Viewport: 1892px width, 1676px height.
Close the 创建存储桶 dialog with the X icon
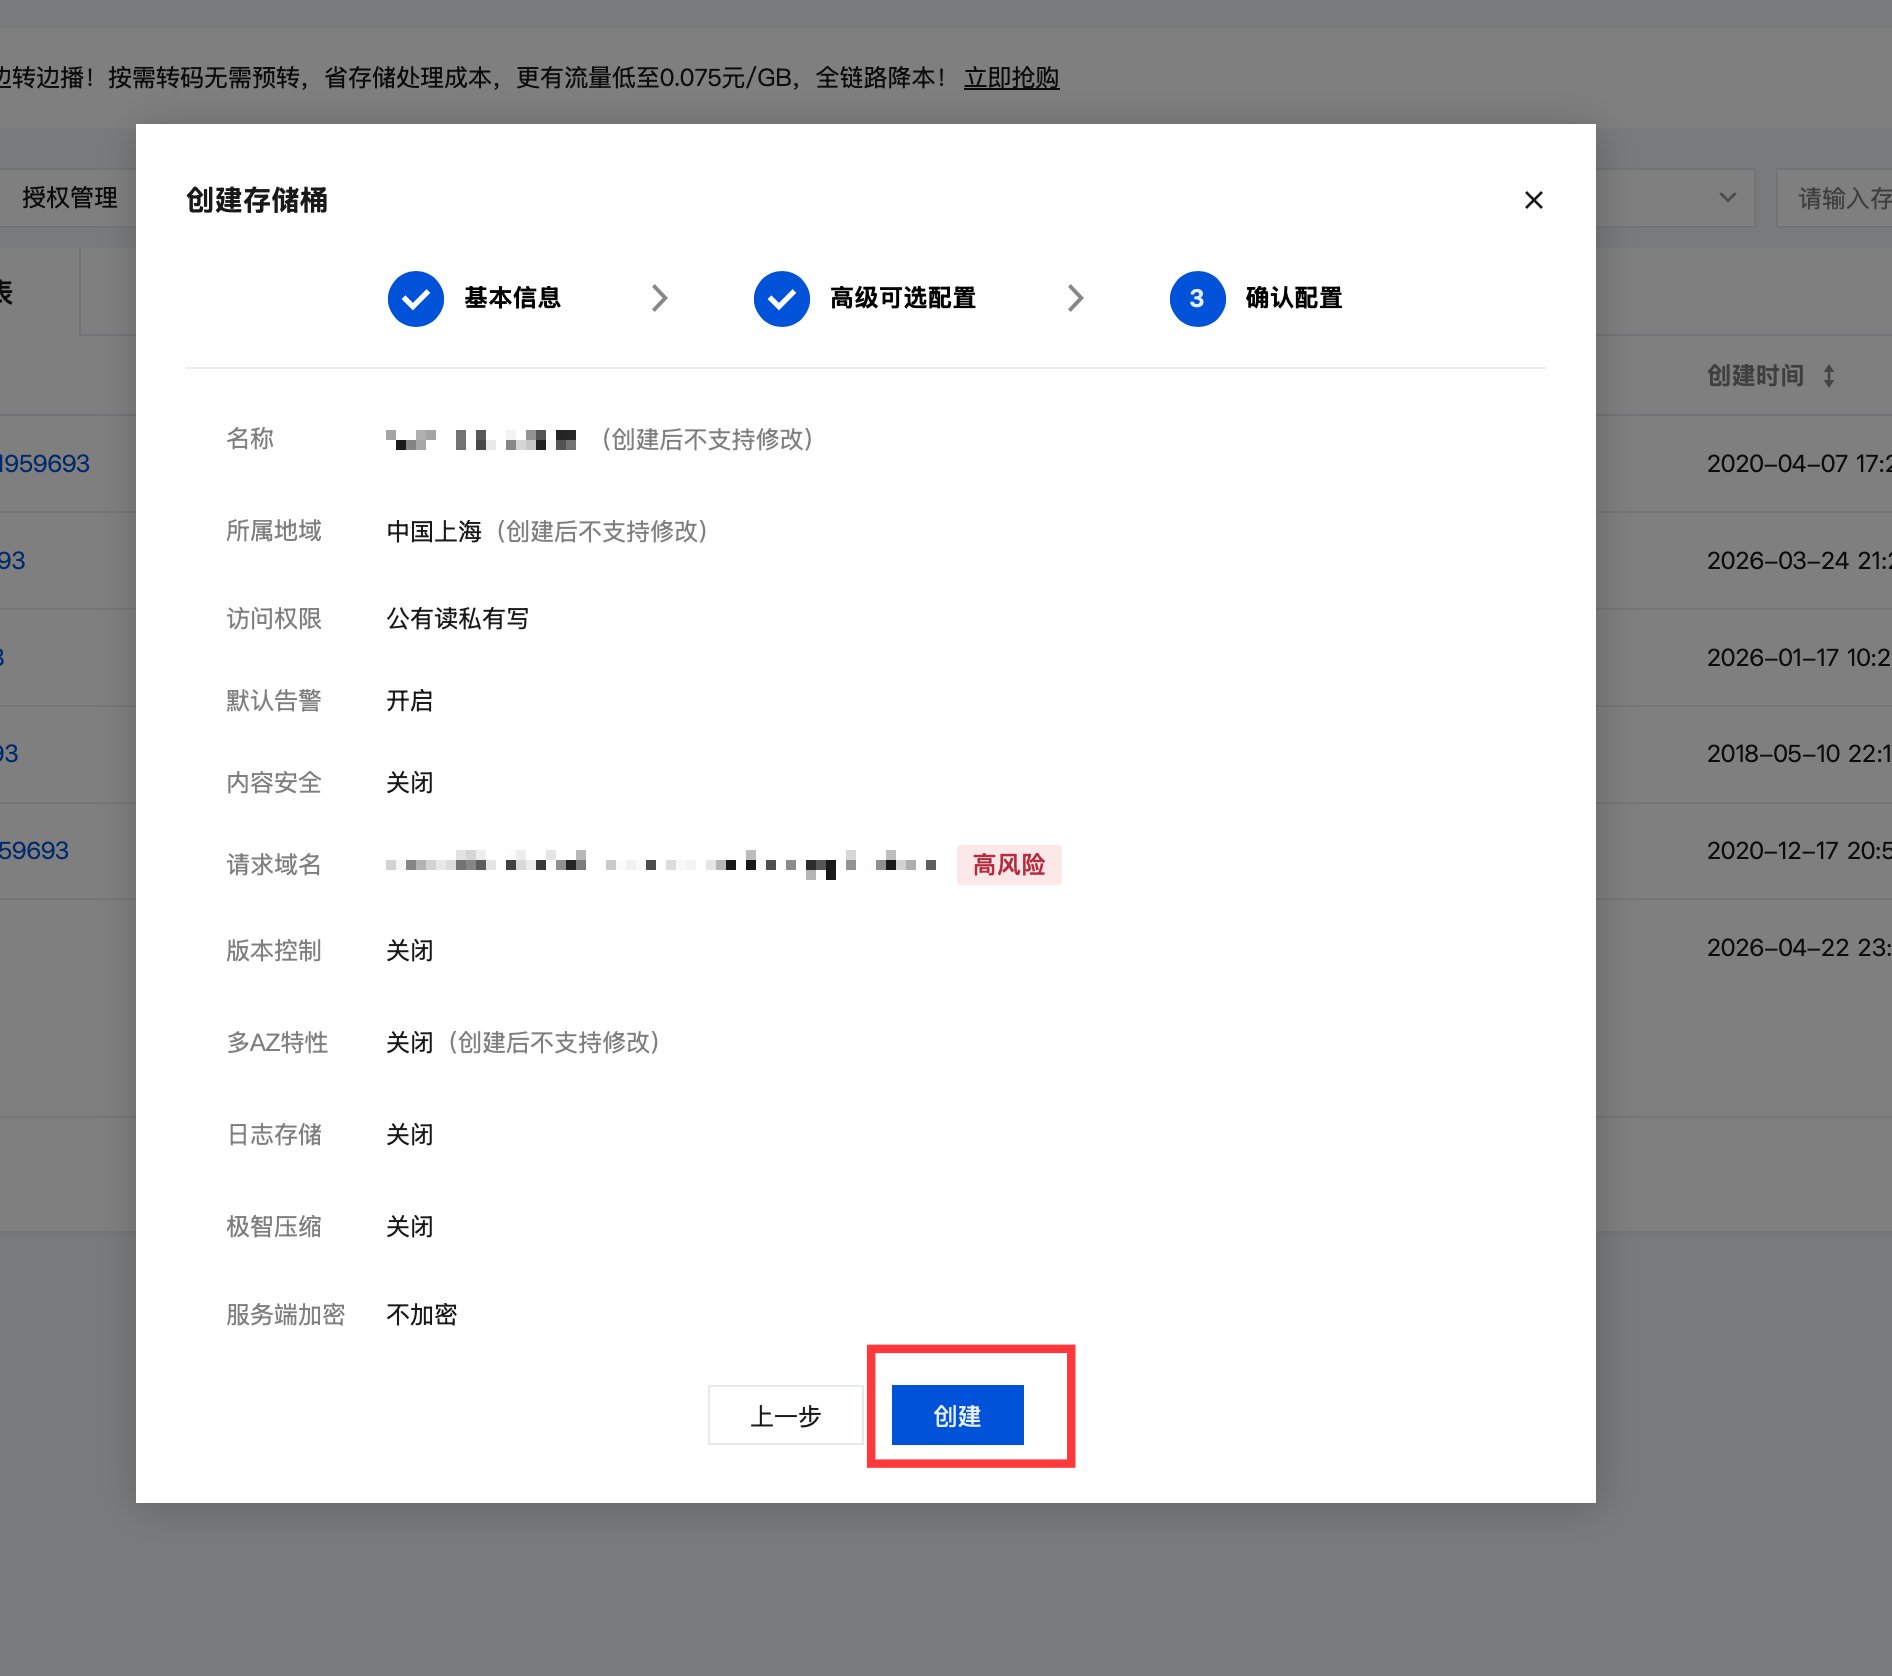click(x=1533, y=200)
